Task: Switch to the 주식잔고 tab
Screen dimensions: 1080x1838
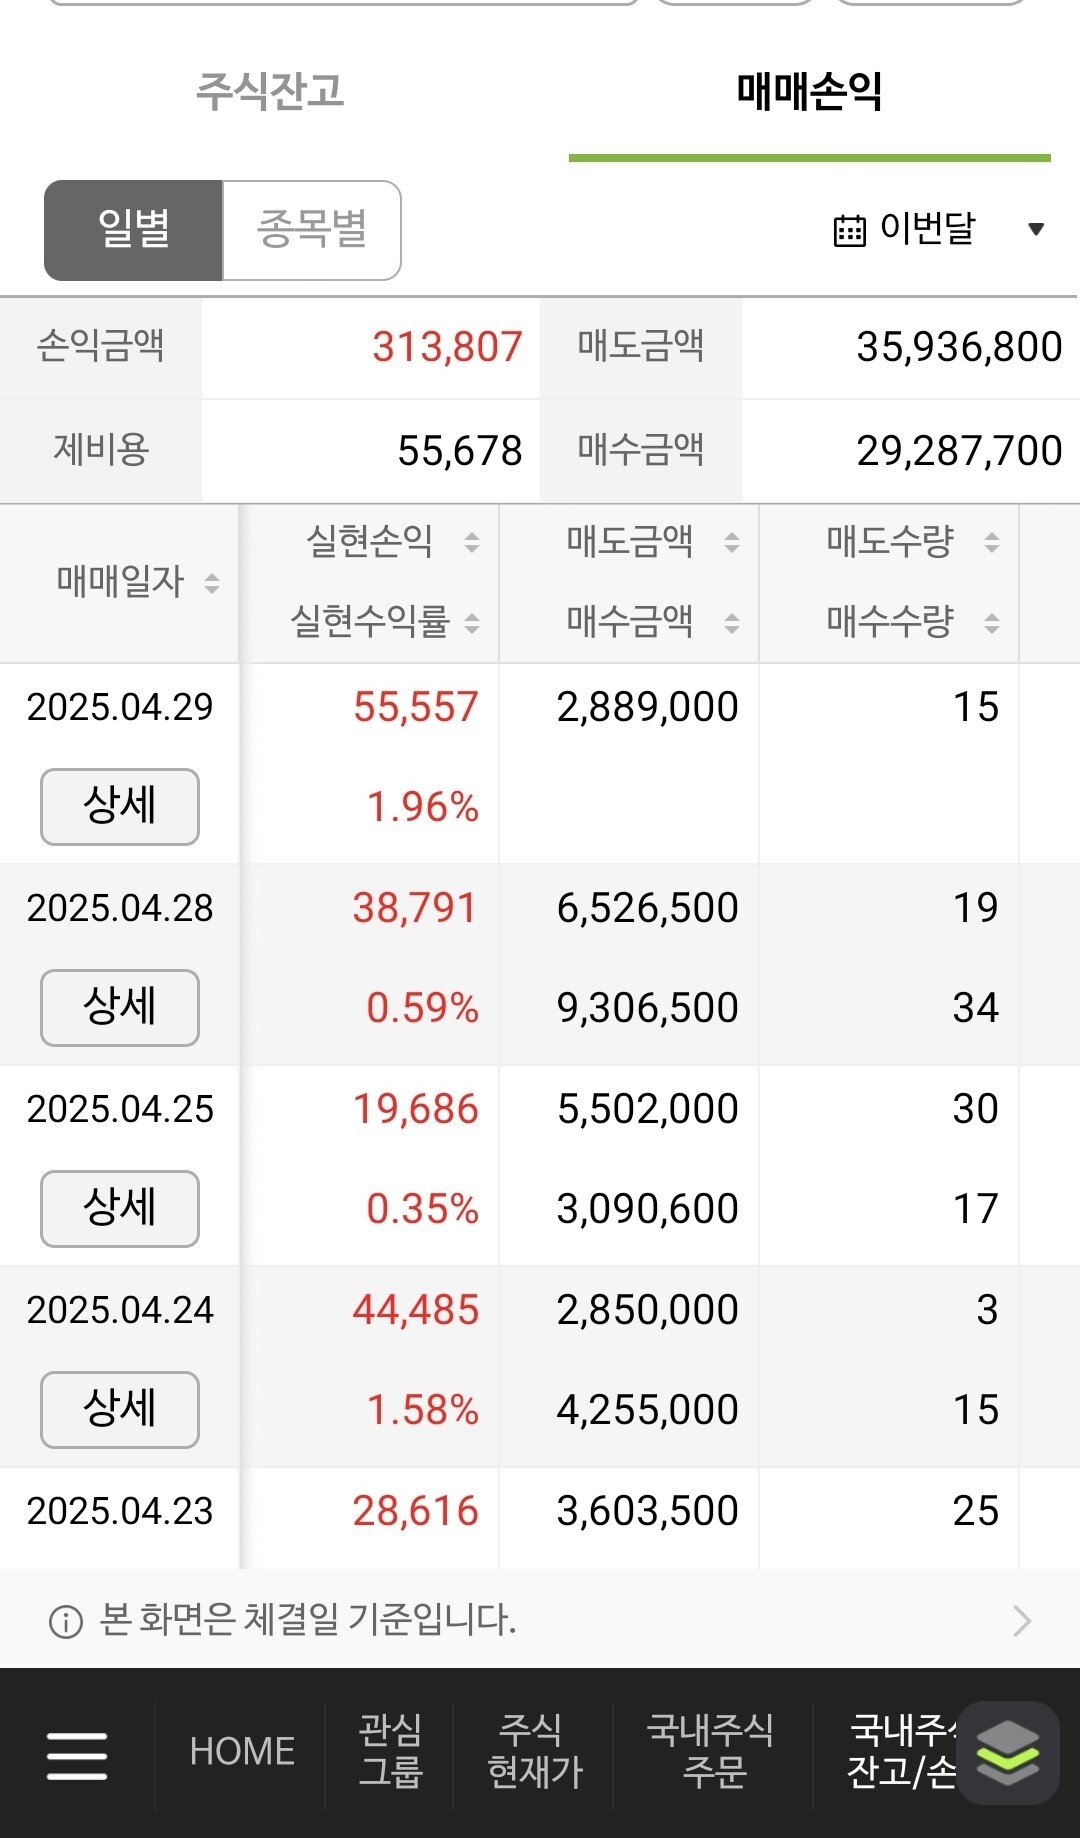Action: (x=270, y=91)
